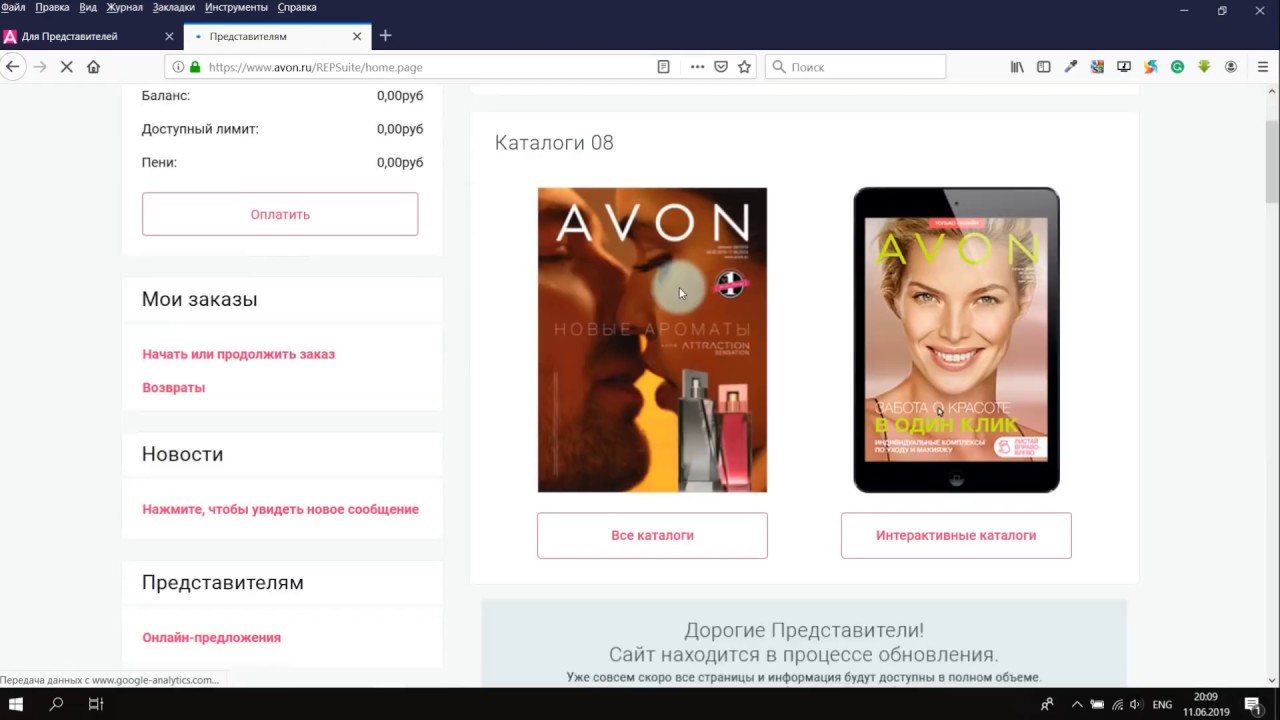The image size is (1280, 720).
Task: Activate the eyedropper color picker extension
Action: [1071, 67]
